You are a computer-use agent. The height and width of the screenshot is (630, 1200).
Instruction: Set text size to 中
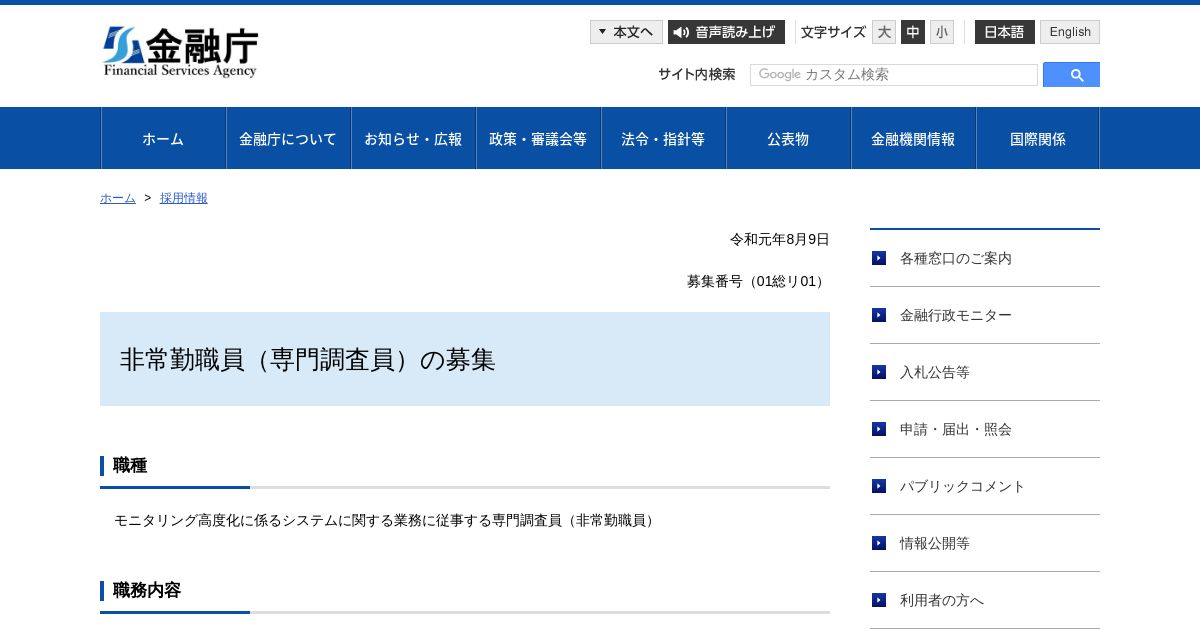pos(913,32)
